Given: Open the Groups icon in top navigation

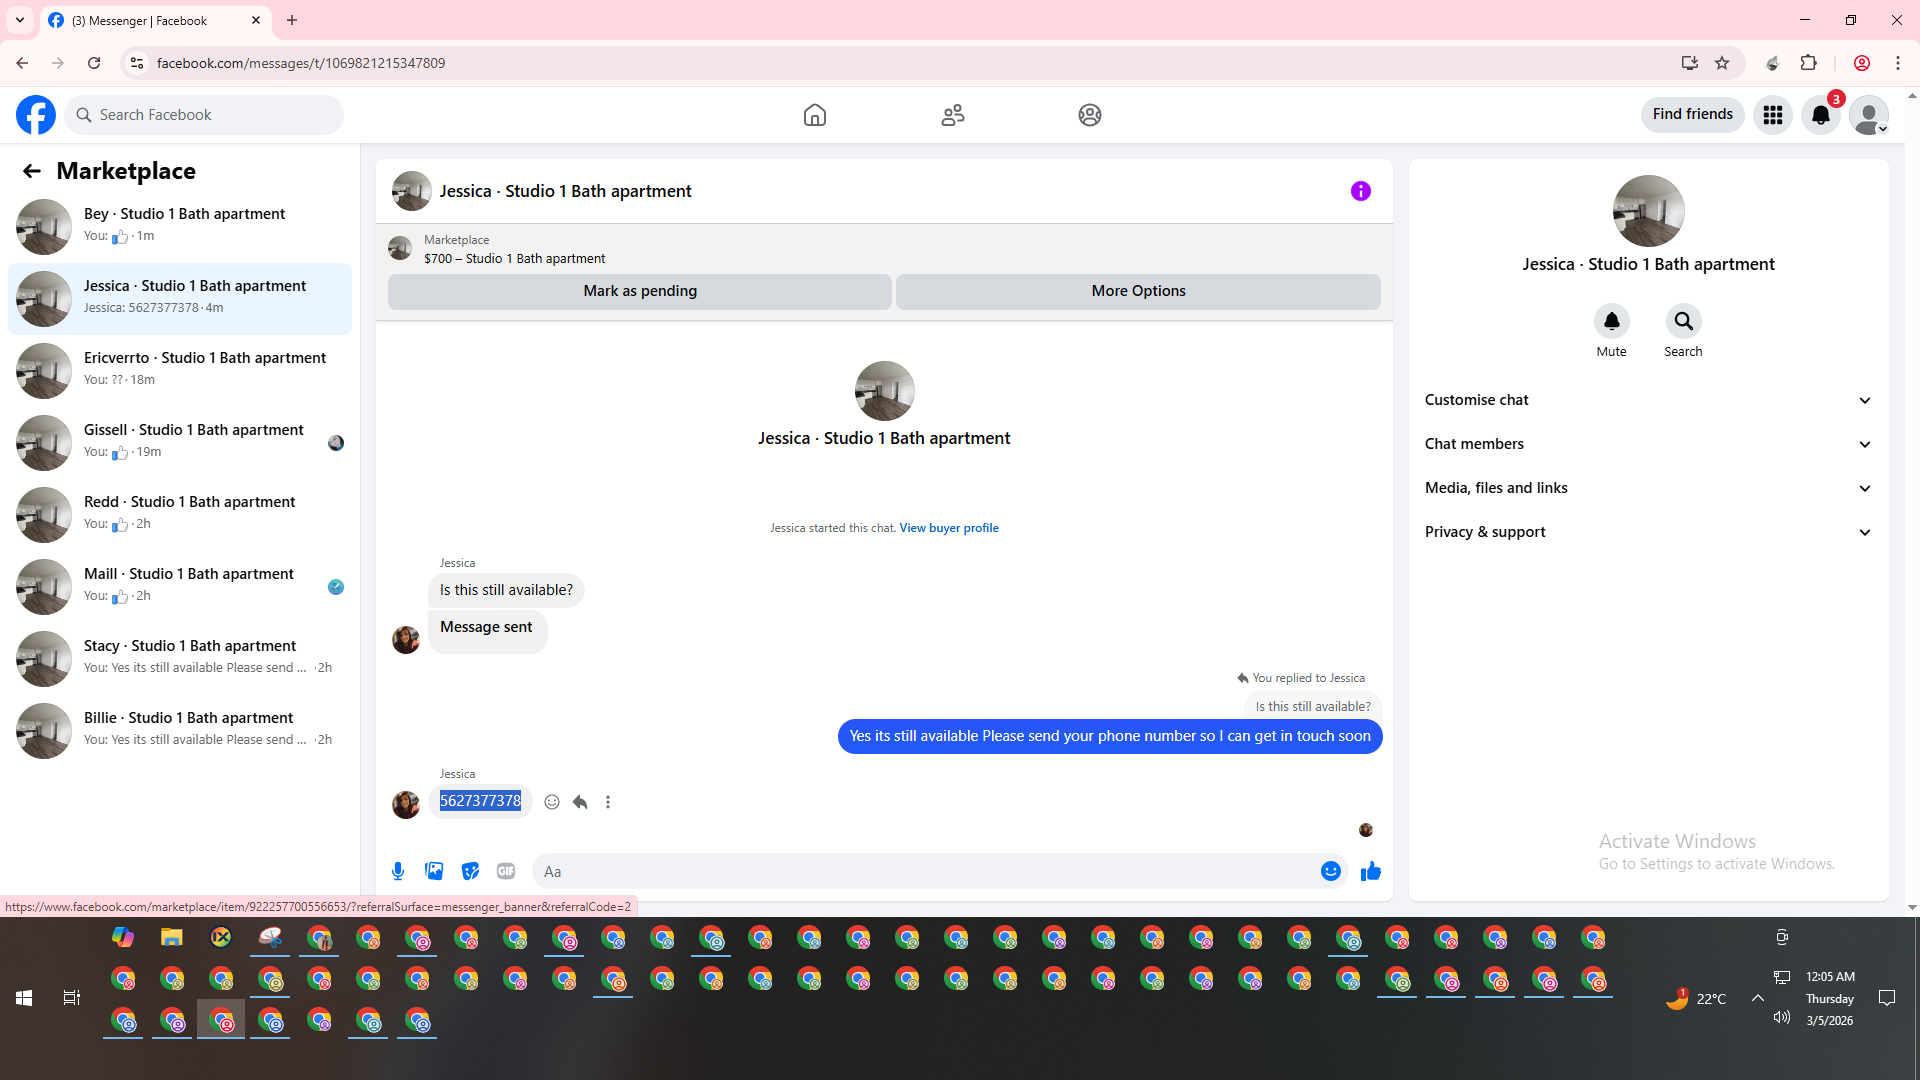Looking at the screenshot, I should pyautogui.click(x=1090, y=115).
